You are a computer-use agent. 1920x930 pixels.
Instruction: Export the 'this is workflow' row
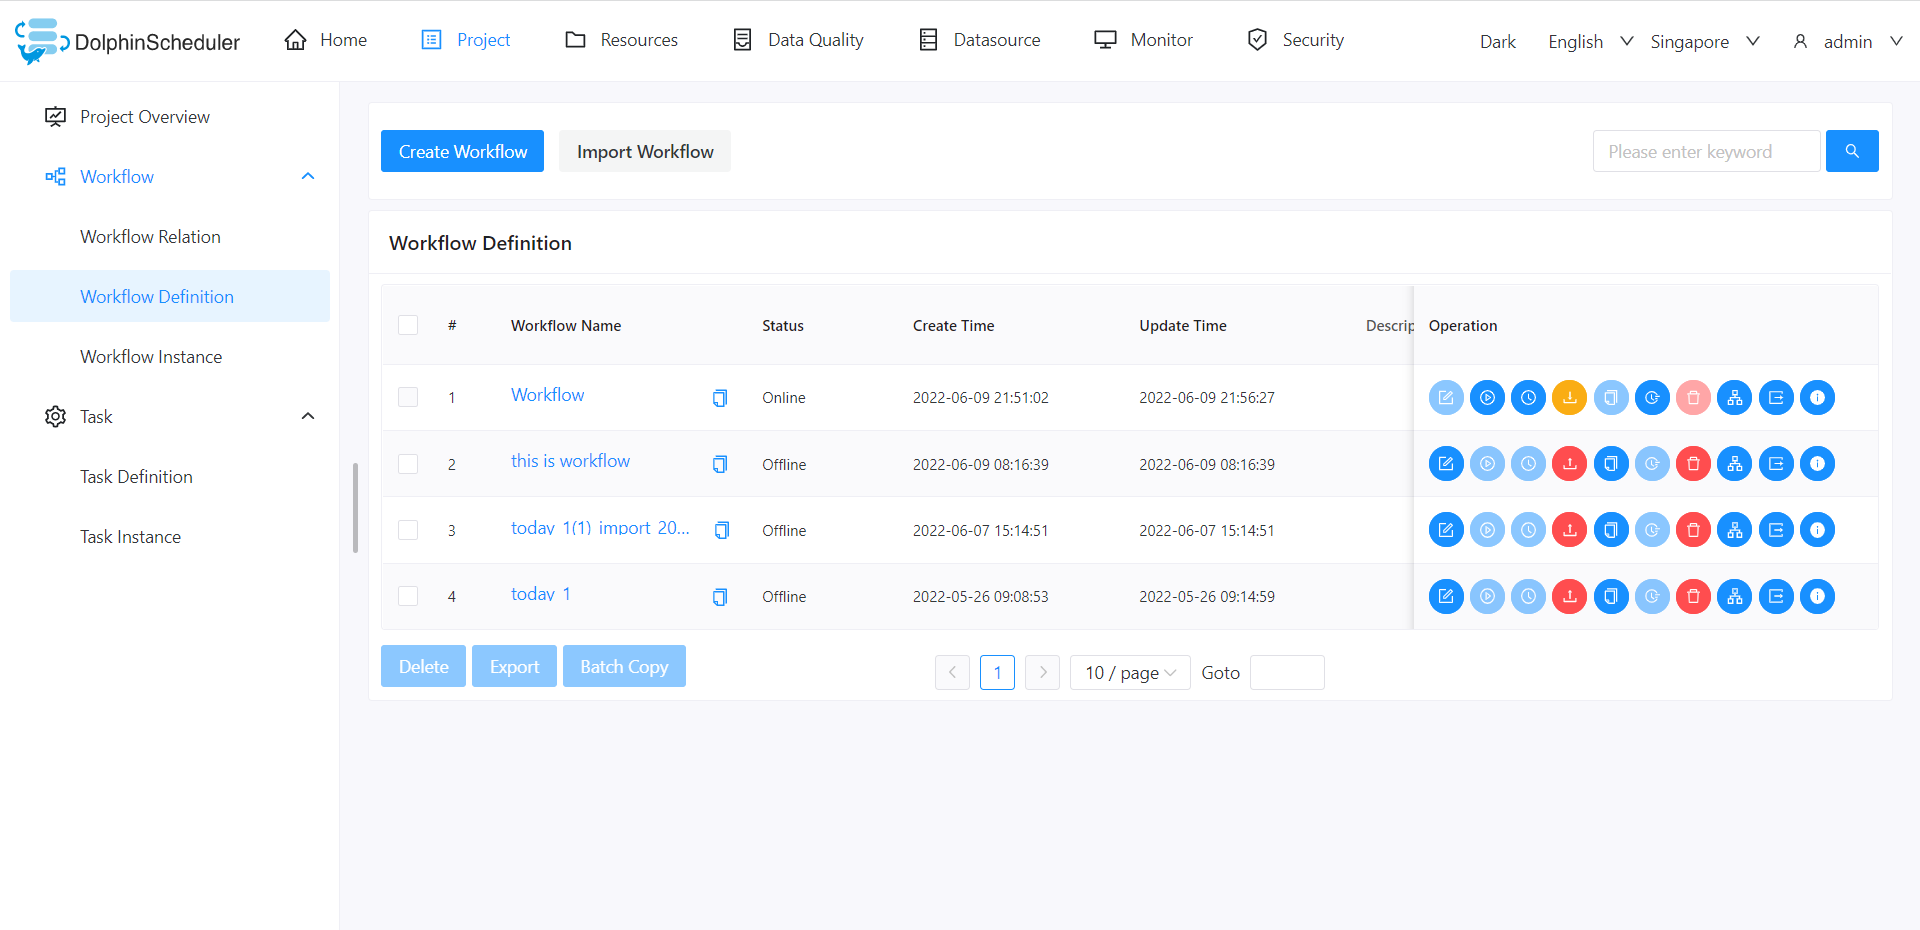tap(1775, 464)
